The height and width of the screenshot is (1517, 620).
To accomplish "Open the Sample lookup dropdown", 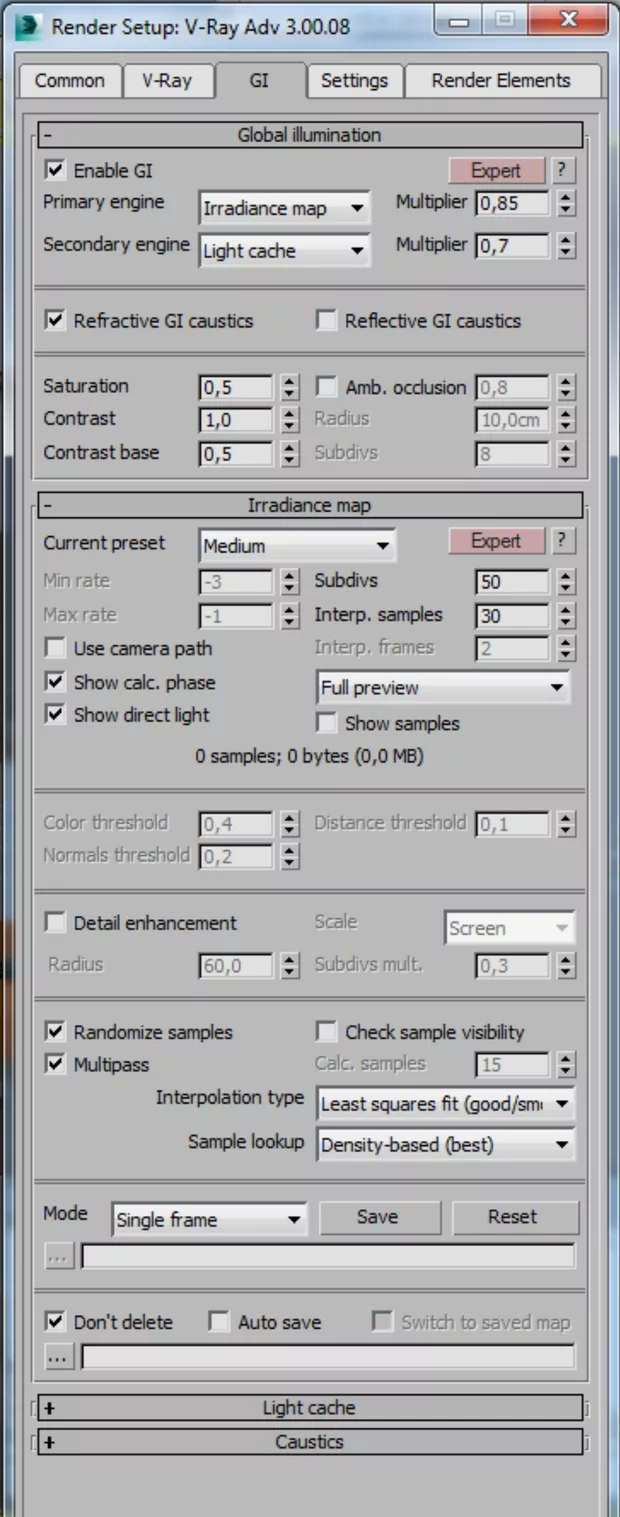I will point(445,1145).
